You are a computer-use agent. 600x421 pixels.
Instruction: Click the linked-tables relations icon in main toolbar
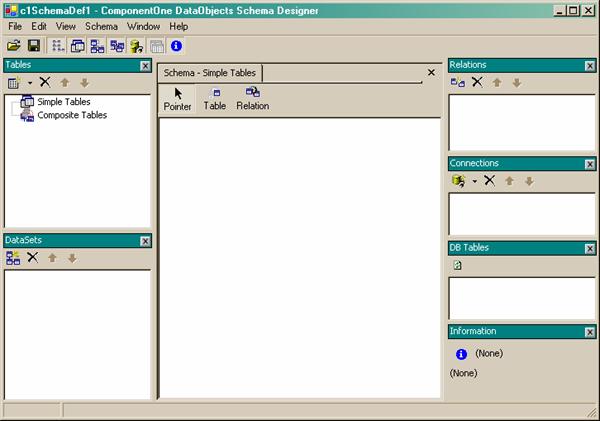pyautogui.click(x=117, y=46)
